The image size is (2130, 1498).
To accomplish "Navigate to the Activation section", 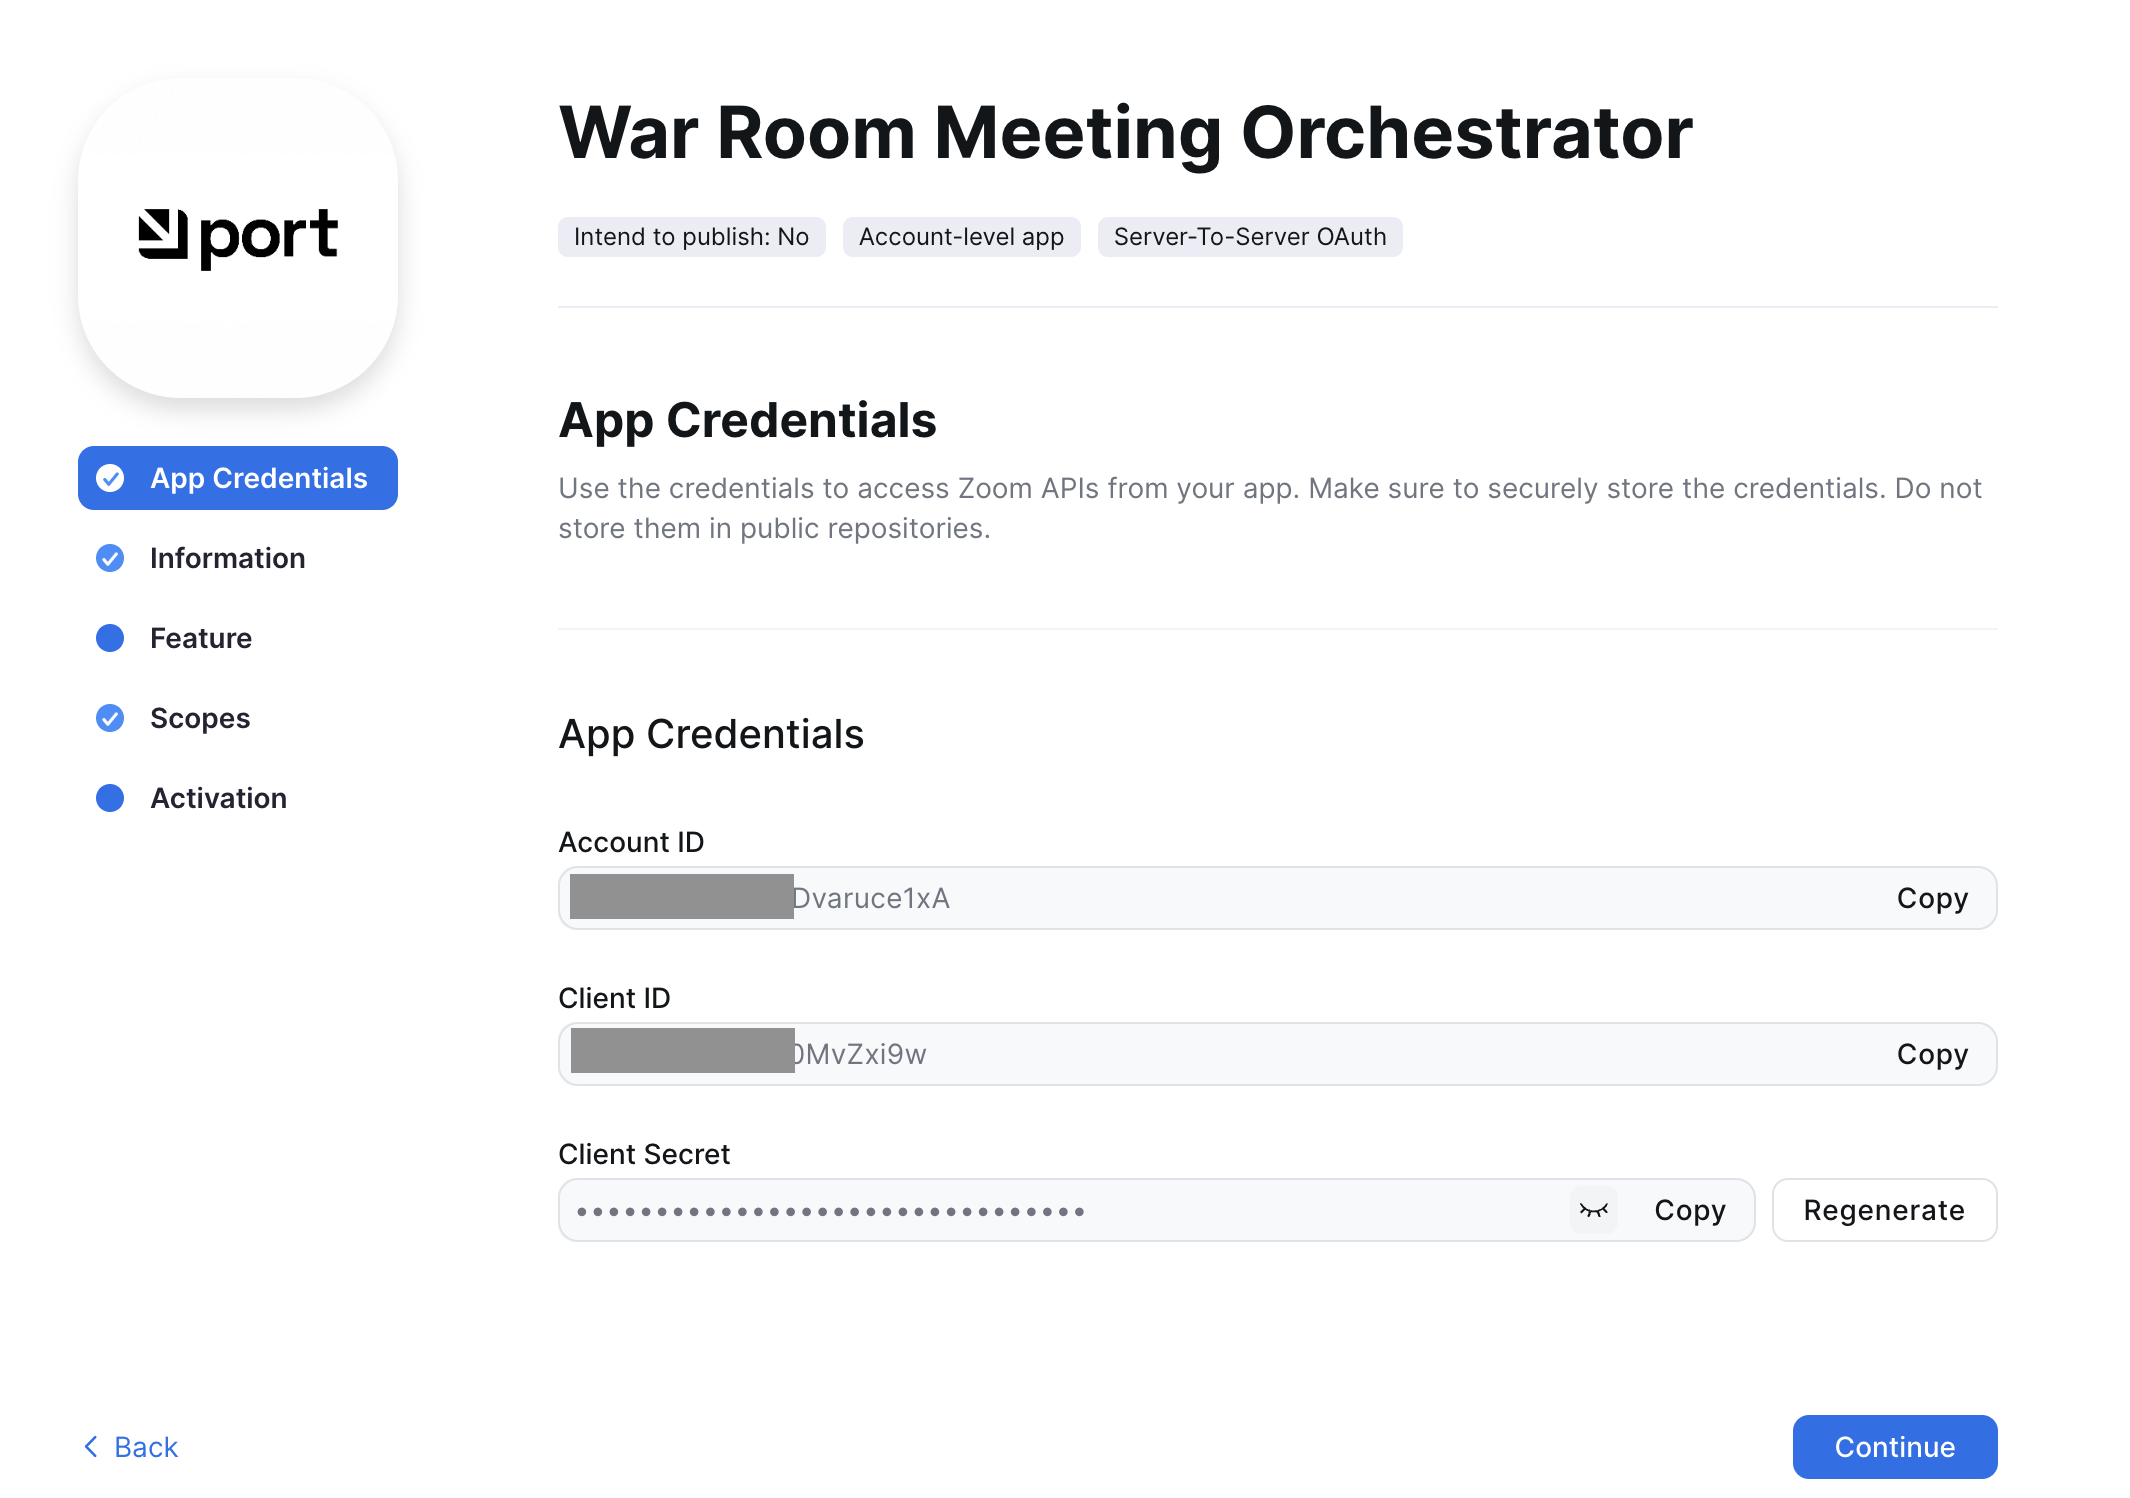I will (218, 798).
